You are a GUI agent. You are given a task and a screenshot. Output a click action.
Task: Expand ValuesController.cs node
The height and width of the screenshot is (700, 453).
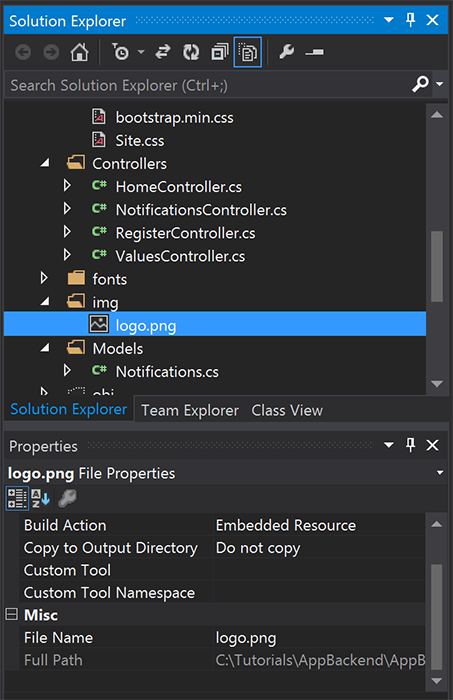tap(67, 255)
